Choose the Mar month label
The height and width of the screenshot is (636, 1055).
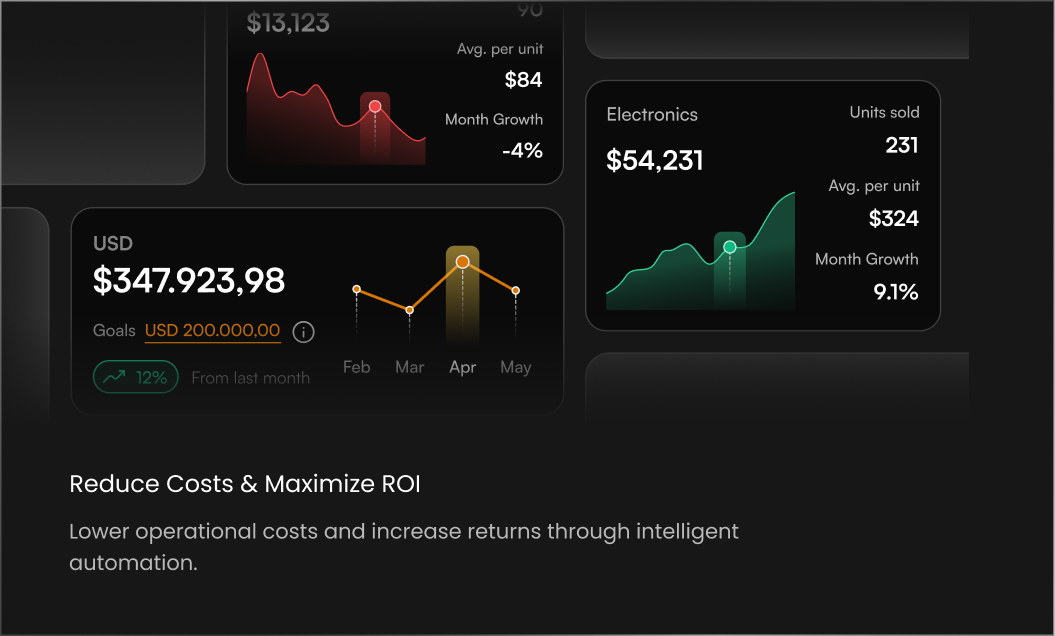410,367
